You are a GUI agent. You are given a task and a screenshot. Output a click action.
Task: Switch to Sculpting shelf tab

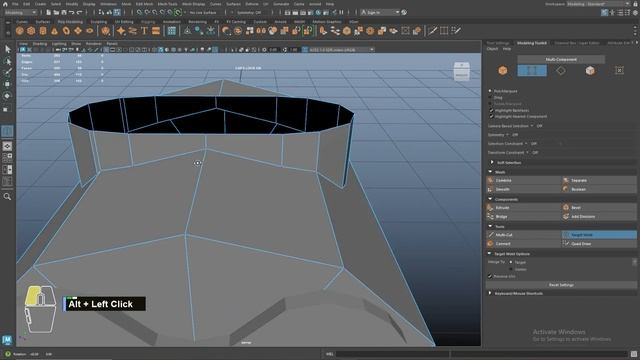pos(98,22)
